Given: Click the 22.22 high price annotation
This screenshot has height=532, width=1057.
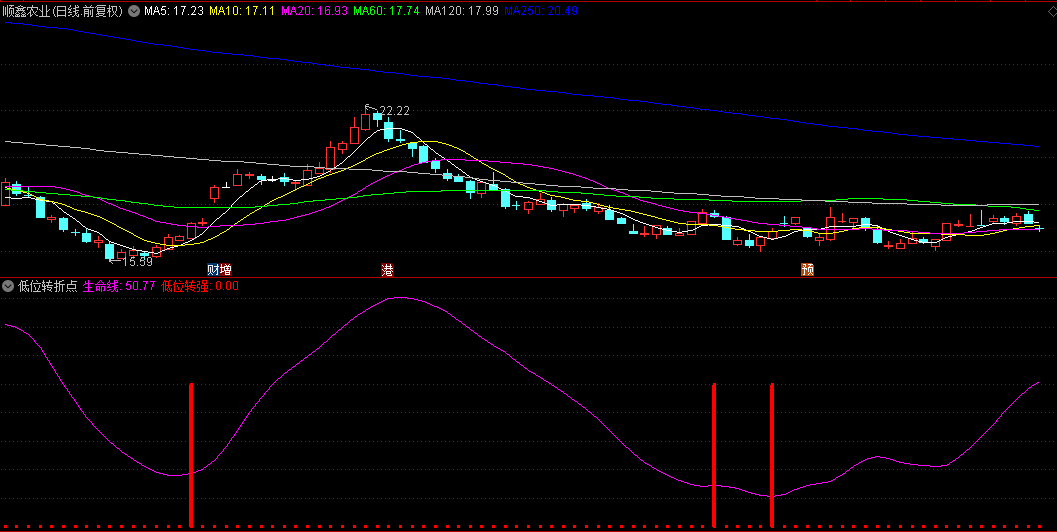Looking at the screenshot, I should coord(394,111).
